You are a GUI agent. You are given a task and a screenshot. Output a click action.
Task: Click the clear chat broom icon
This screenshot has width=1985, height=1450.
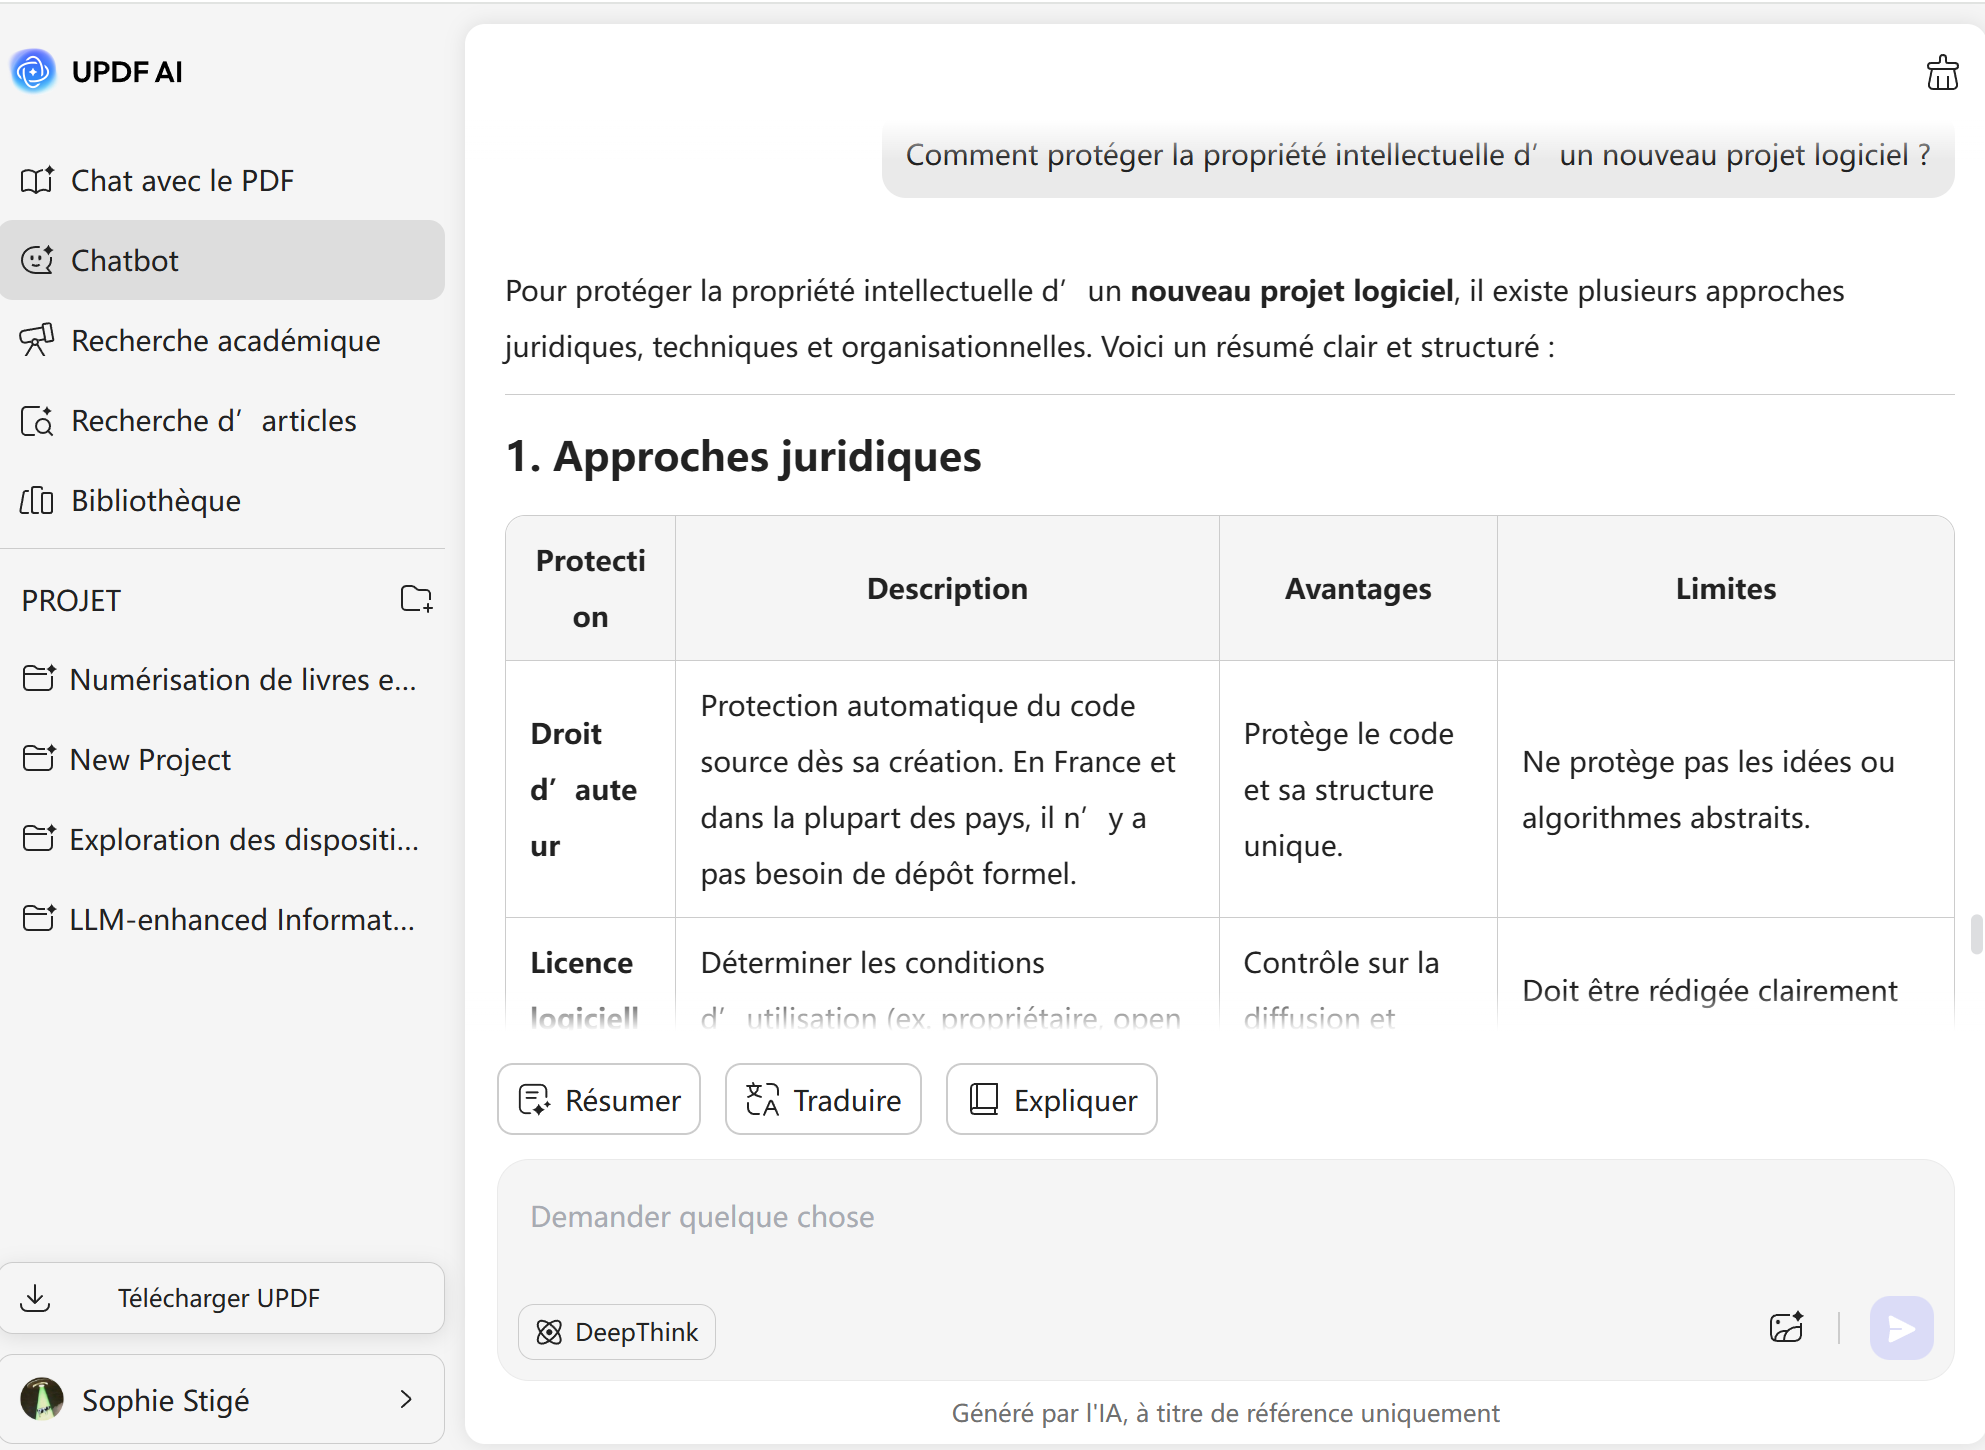1941,73
